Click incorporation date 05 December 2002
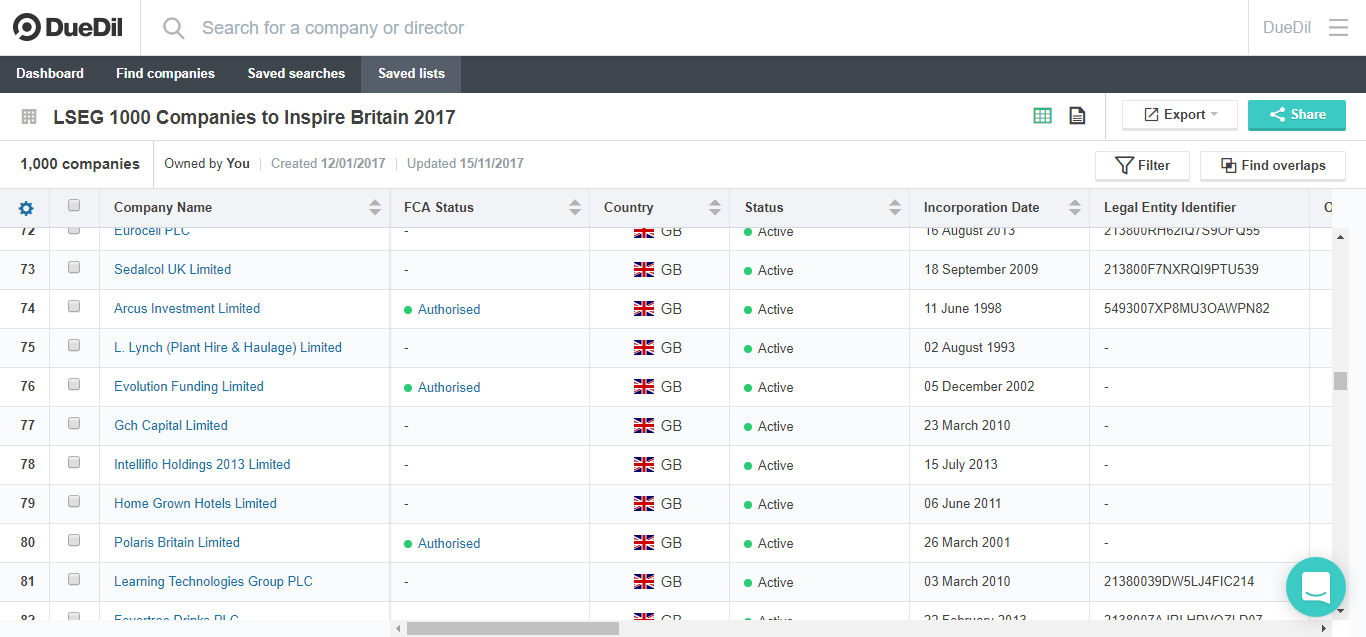The image size is (1366, 637). point(979,387)
